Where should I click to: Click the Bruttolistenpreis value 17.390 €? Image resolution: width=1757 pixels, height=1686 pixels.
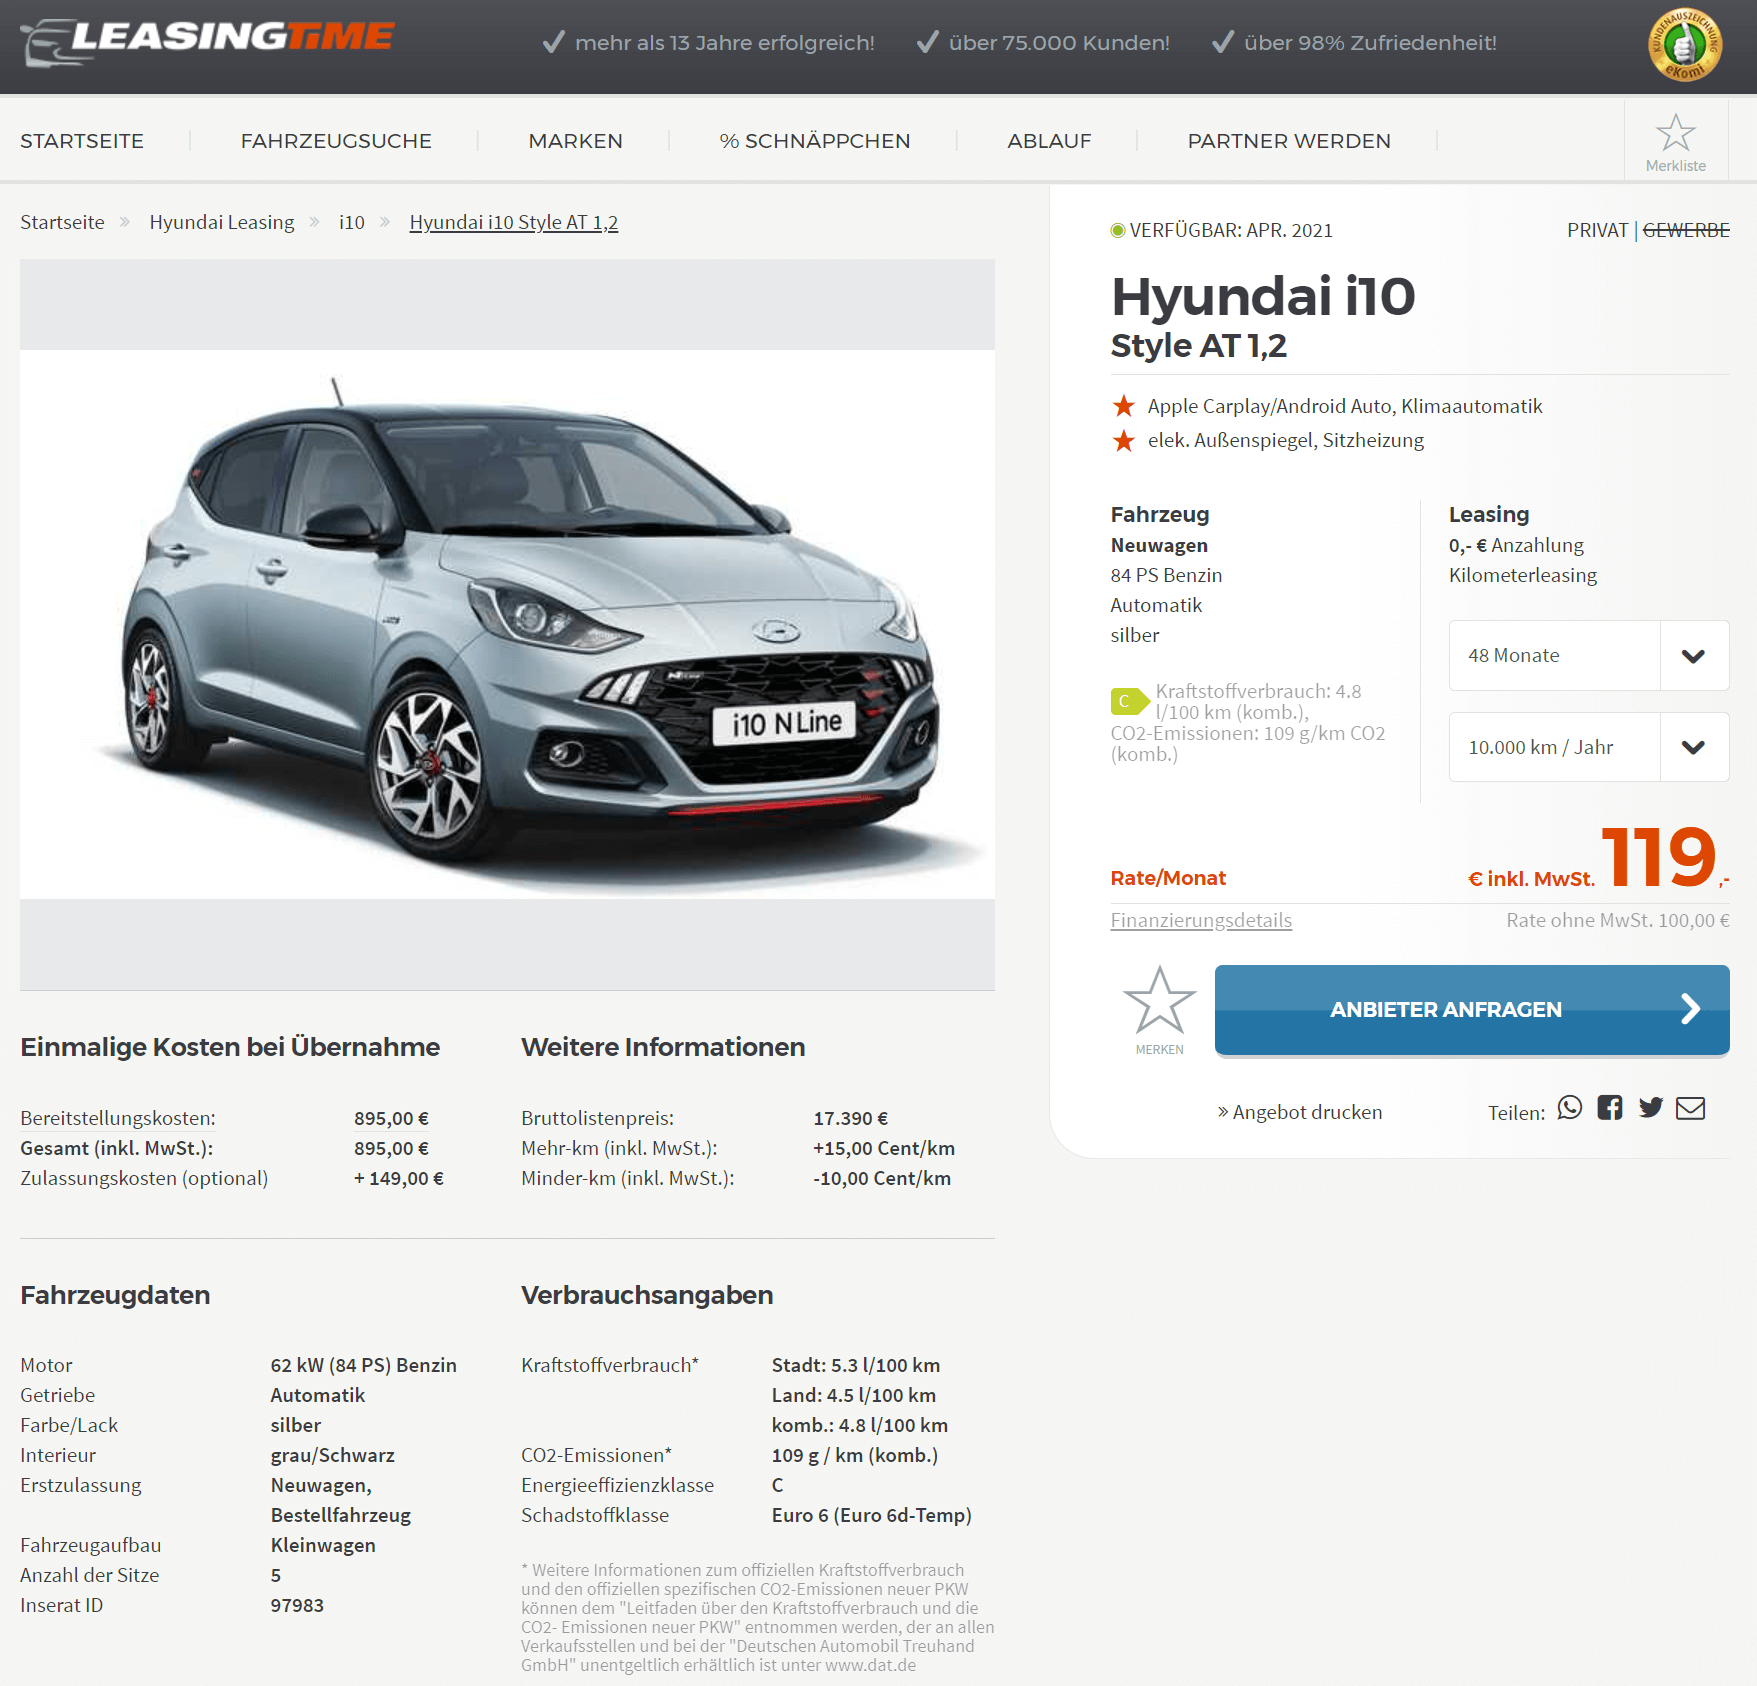click(x=850, y=1118)
